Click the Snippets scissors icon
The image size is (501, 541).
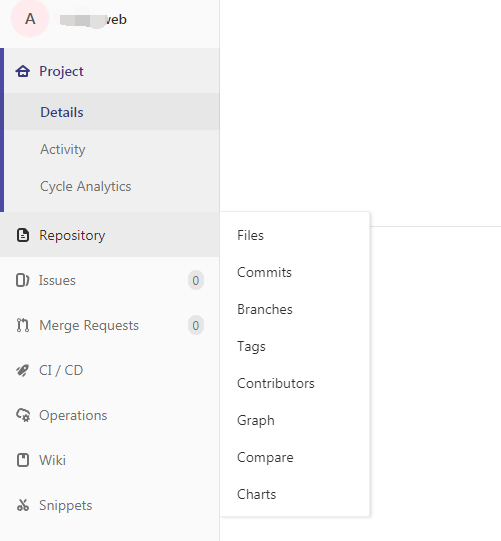(x=23, y=505)
